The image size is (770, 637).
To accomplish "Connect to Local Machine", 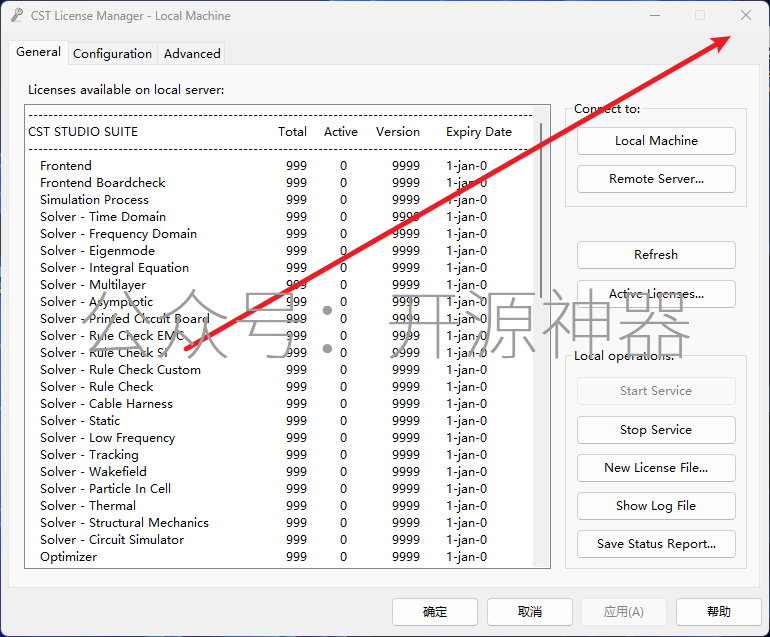I will click(656, 141).
